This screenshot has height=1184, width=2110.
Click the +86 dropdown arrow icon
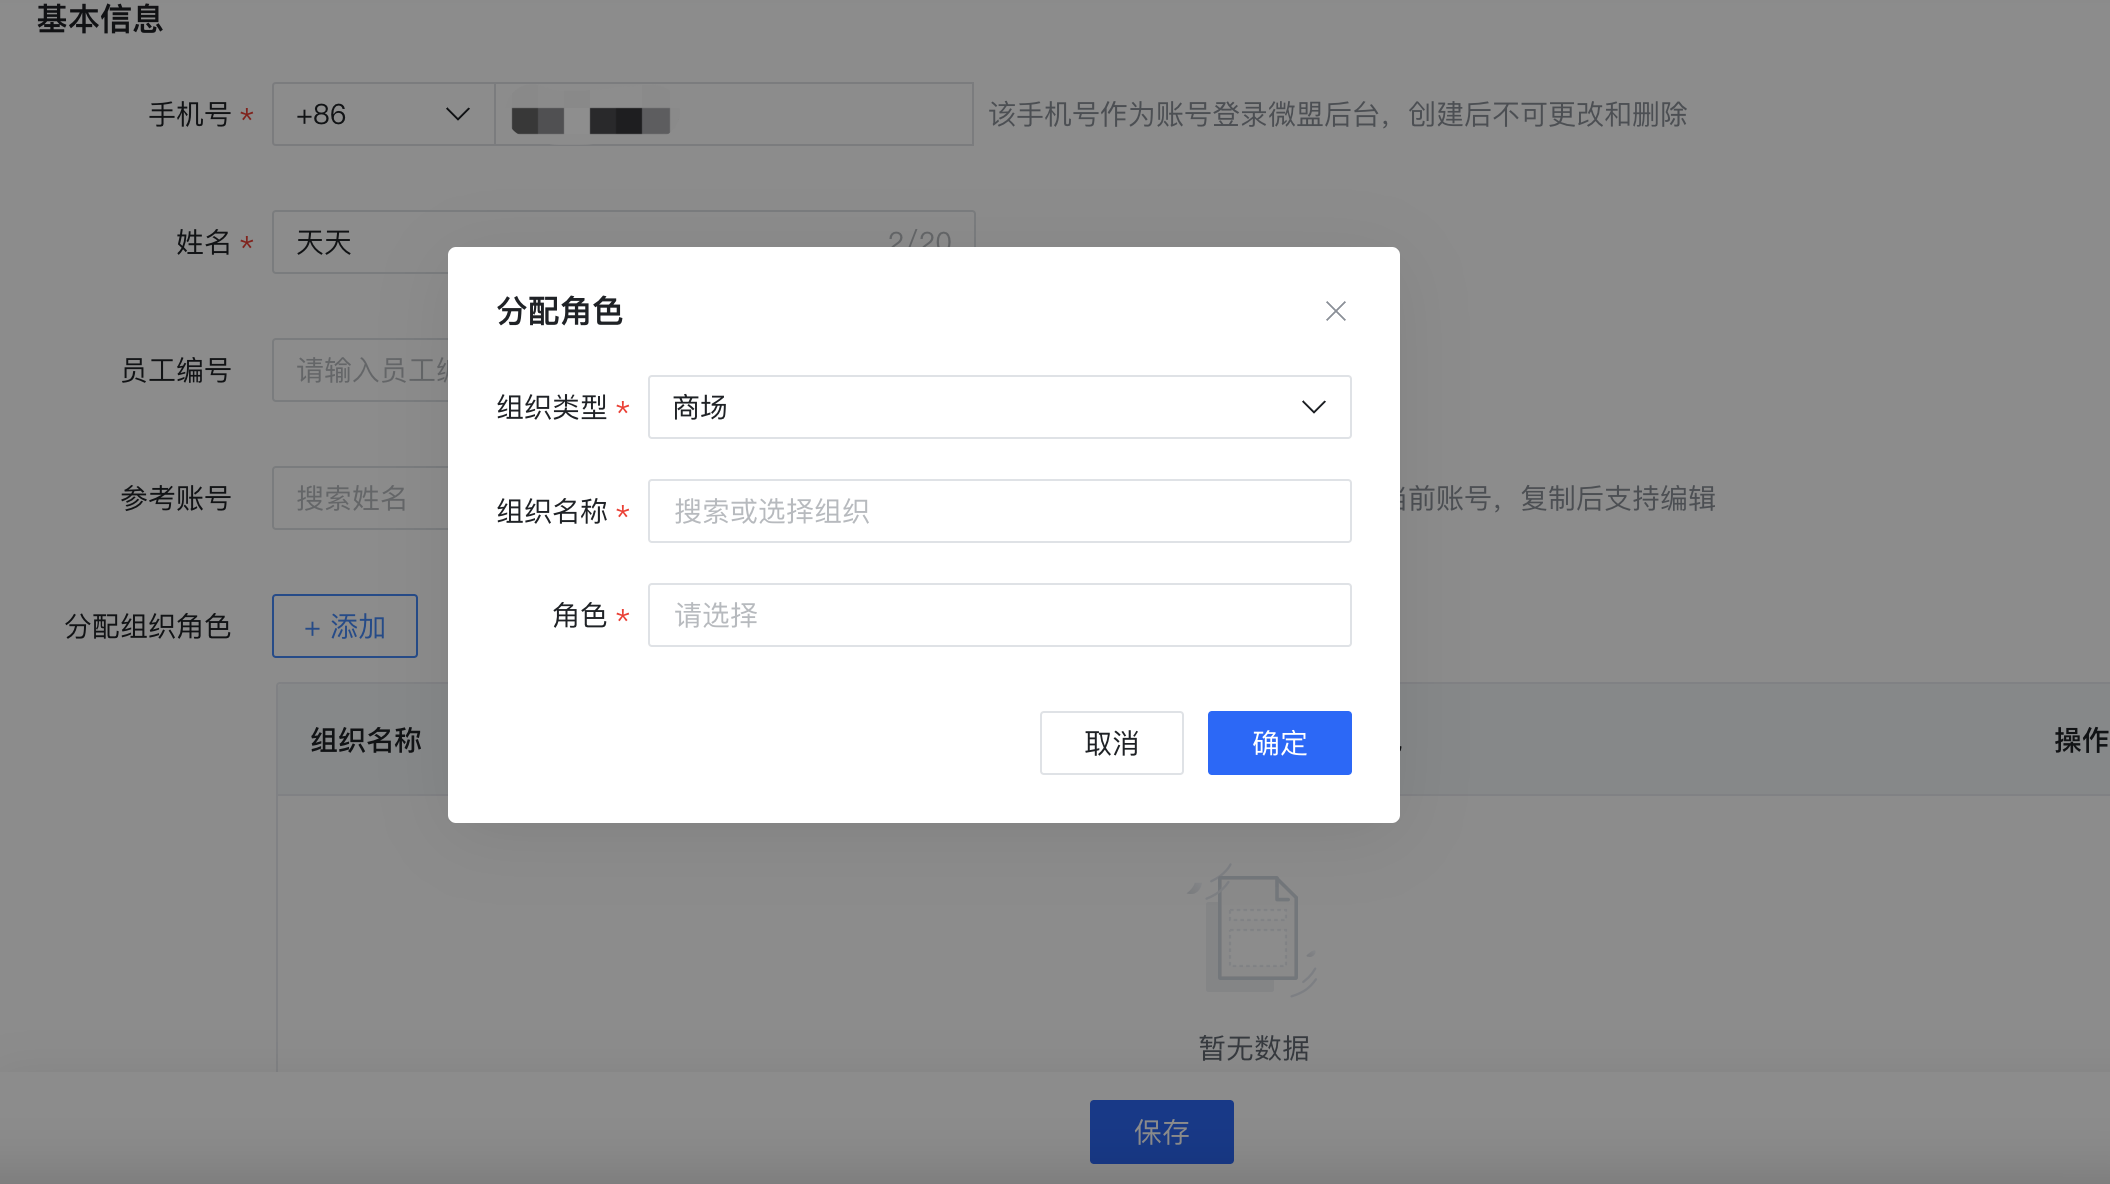tap(457, 114)
